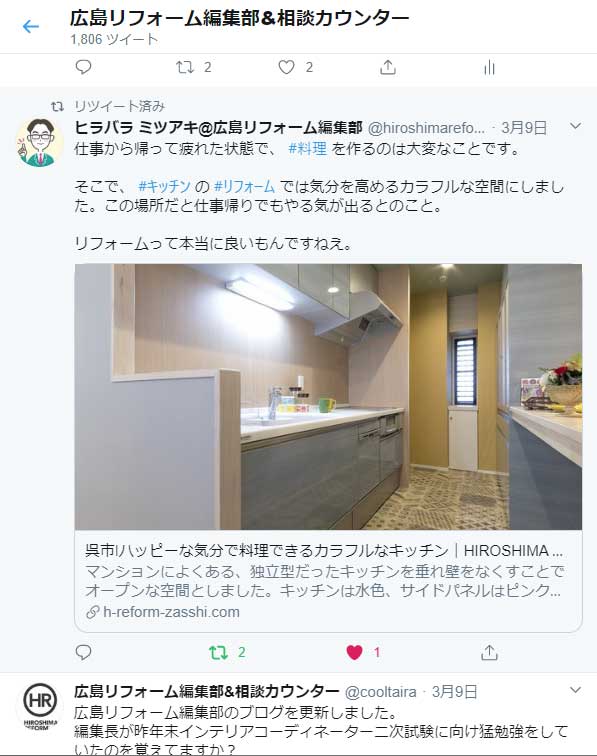
Task: Like the top tweet with 2 likes
Action: [286, 67]
